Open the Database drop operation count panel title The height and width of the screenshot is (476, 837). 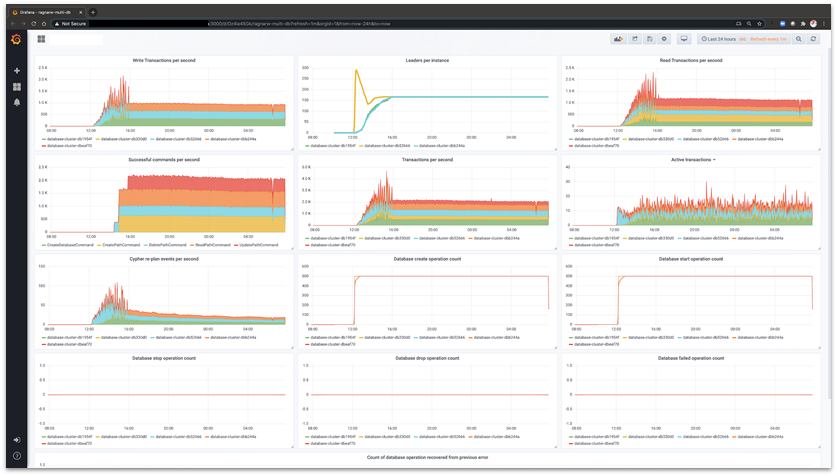(427, 358)
